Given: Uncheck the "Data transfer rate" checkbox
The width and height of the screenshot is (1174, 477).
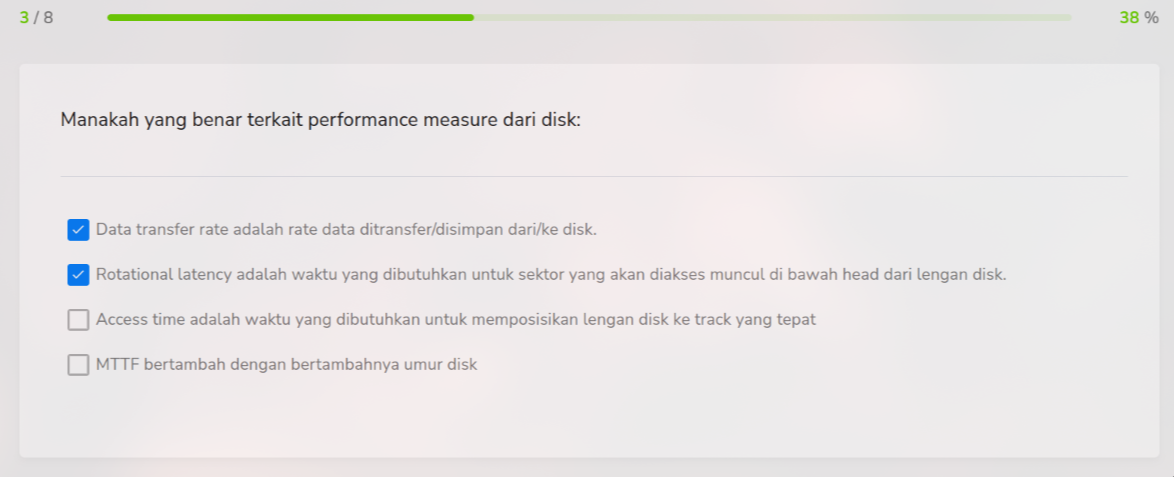Looking at the screenshot, I should click(78, 230).
